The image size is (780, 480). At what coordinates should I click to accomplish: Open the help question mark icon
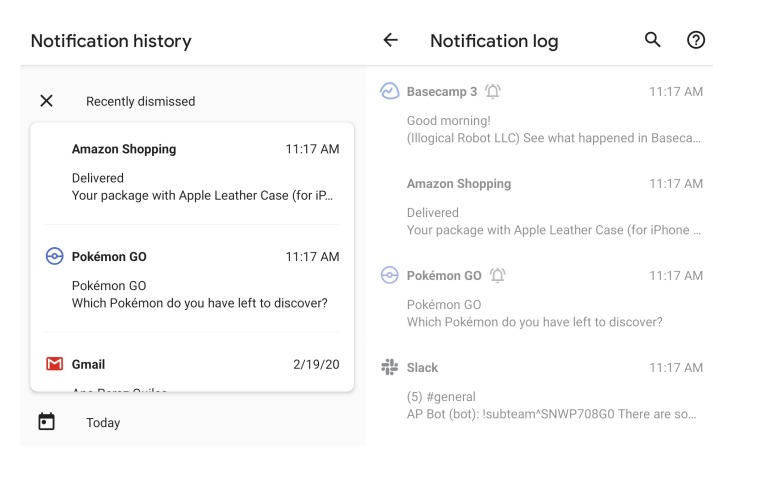tap(696, 40)
